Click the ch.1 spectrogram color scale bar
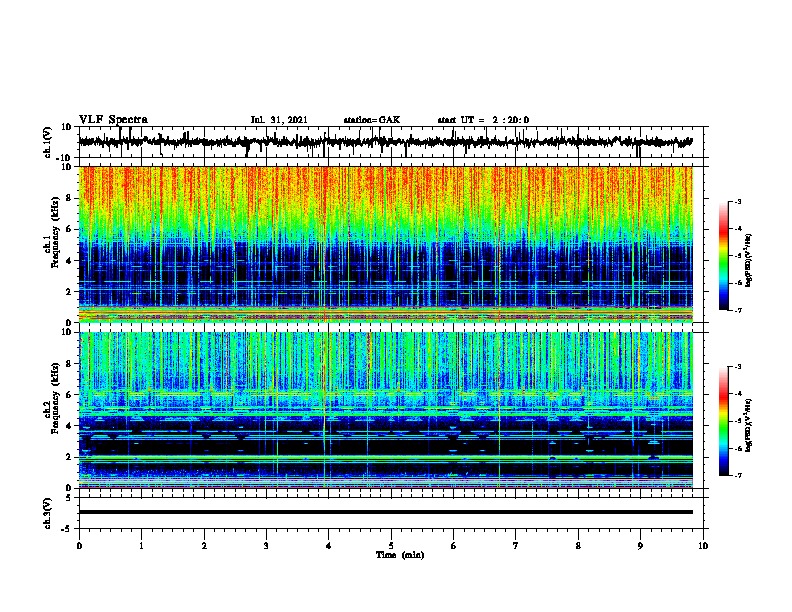The height and width of the screenshot is (612, 792). tap(724, 256)
